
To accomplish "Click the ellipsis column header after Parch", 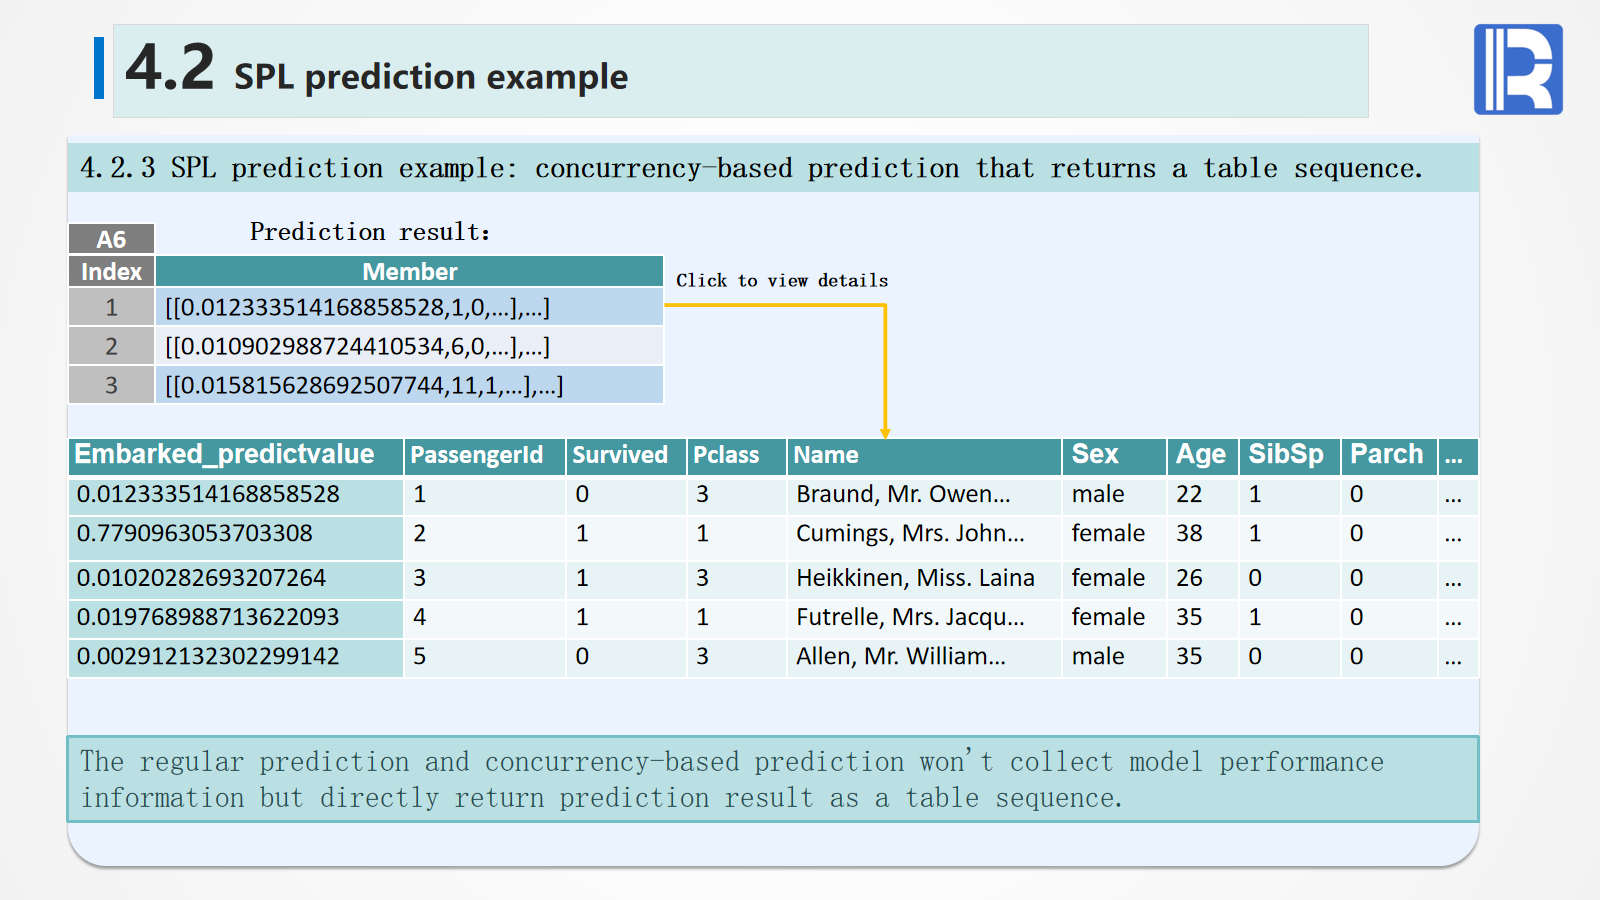I will pos(1456,456).
